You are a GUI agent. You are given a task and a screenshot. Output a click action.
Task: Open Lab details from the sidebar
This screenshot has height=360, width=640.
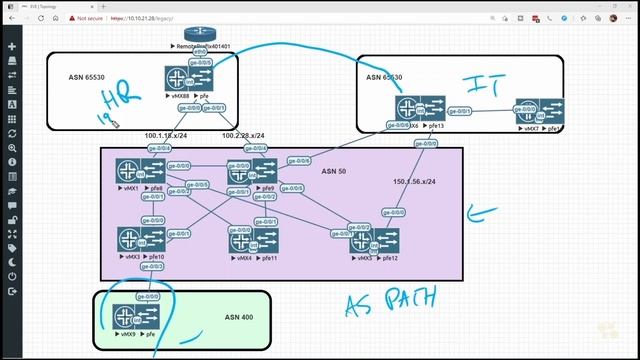[x=12, y=177]
